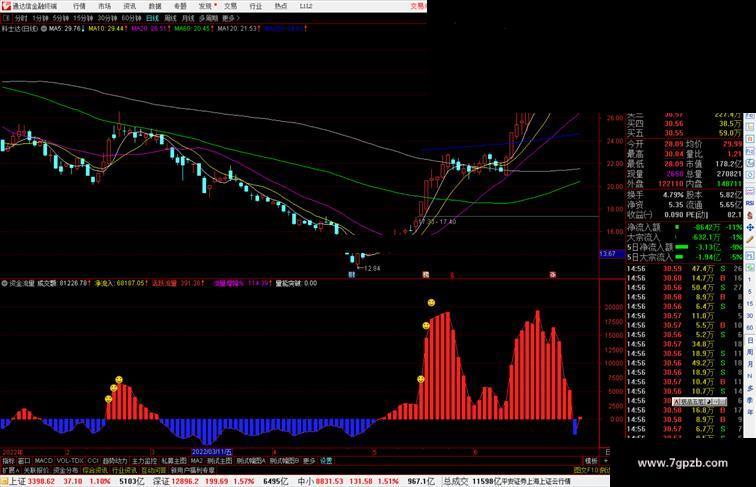This screenshot has height=487, width=756.
Task: Select the 周 period shortcut in right sidebar
Action: click(x=750, y=352)
